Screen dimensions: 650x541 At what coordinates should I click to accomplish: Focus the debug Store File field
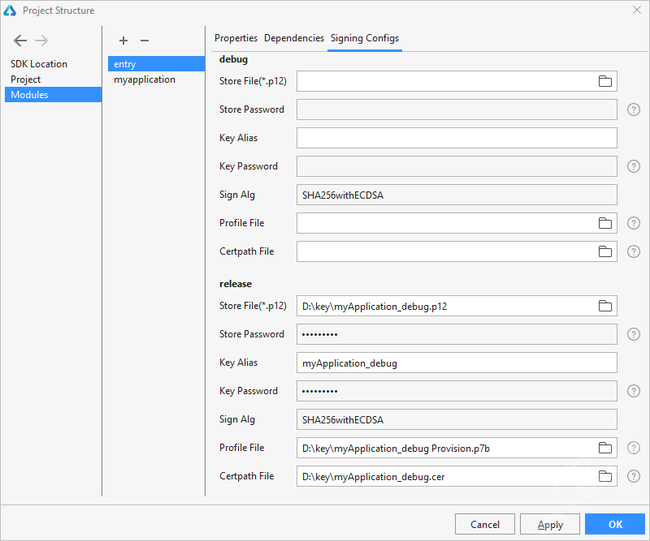pyautogui.click(x=456, y=81)
